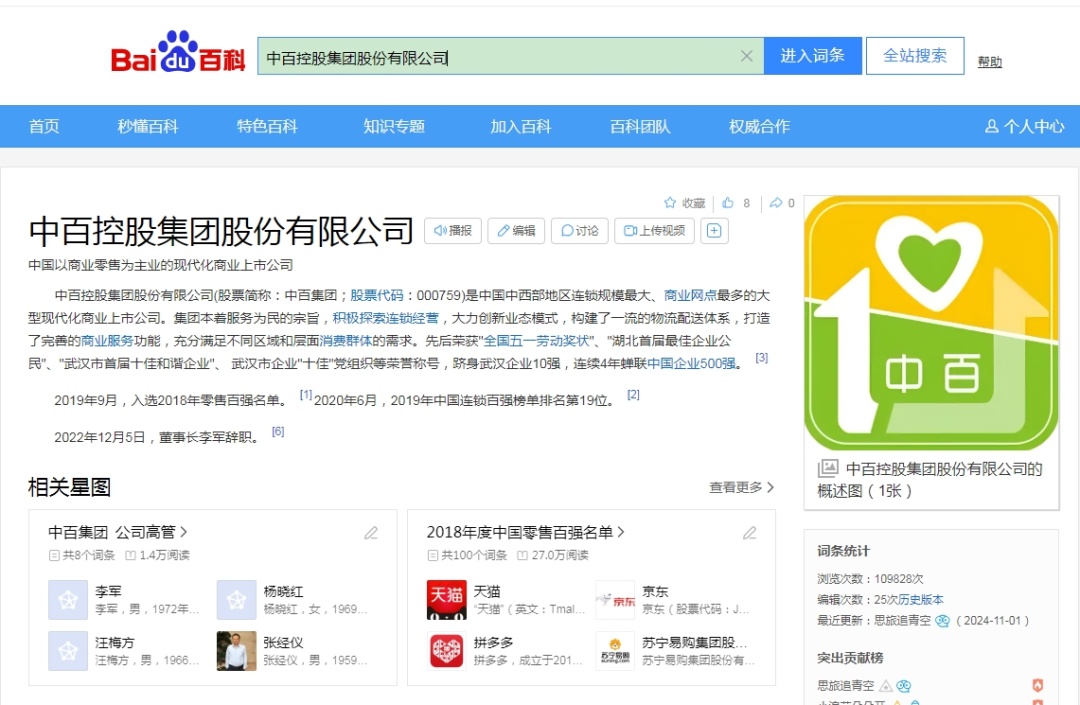Click the 拼多多 logo icon

(447, 651)
